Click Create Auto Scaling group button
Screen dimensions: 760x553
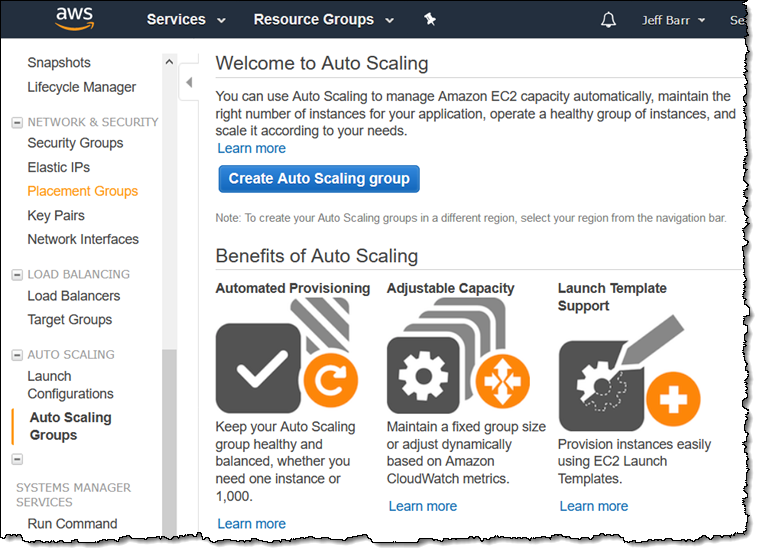coord(319,179)
